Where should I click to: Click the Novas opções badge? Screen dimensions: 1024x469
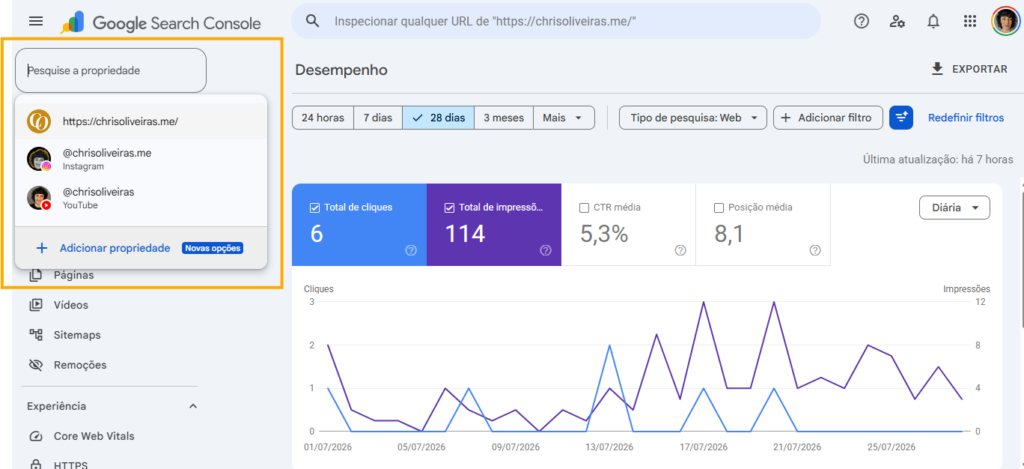coord(213,248)
